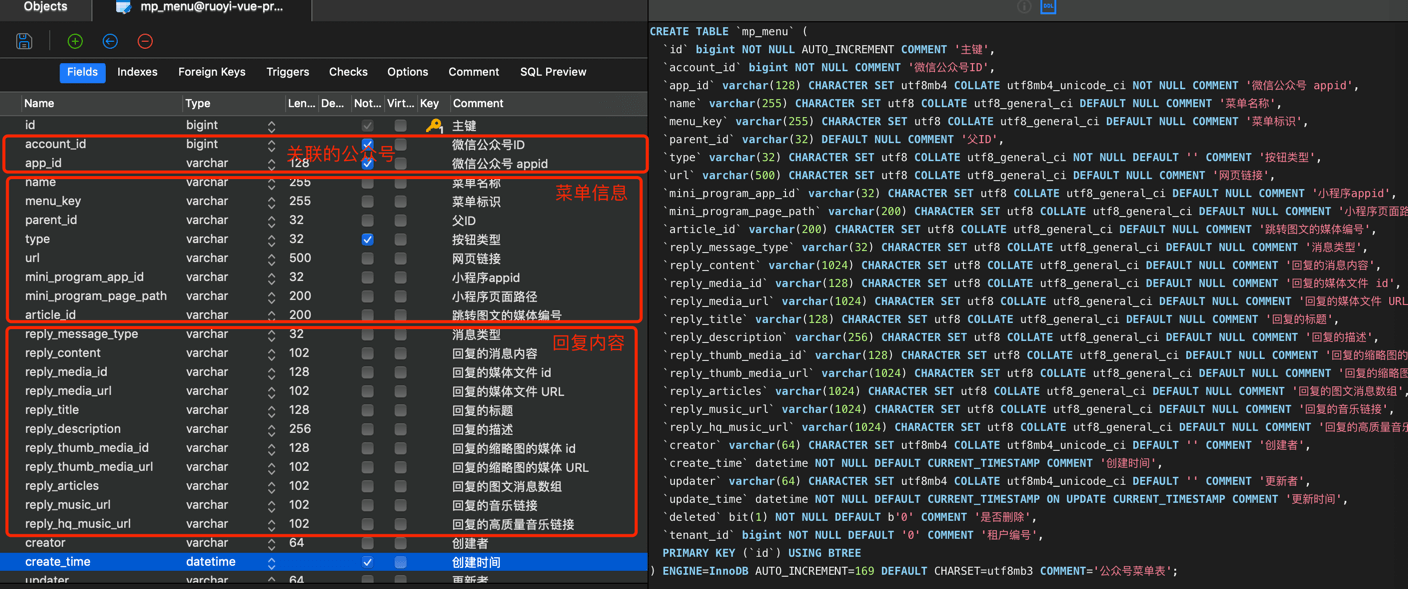
Task: Switch to the Indexes tab
Action: [x=137, y=72]
